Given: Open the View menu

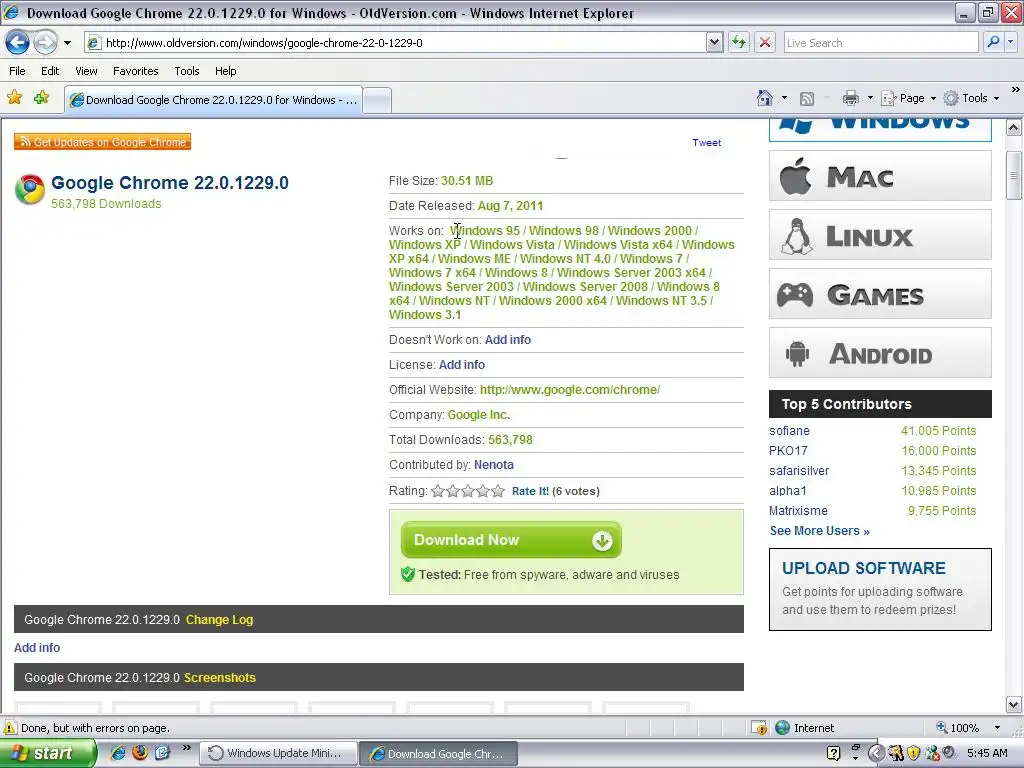Looking at the screenshot, I should pos(86,71).
